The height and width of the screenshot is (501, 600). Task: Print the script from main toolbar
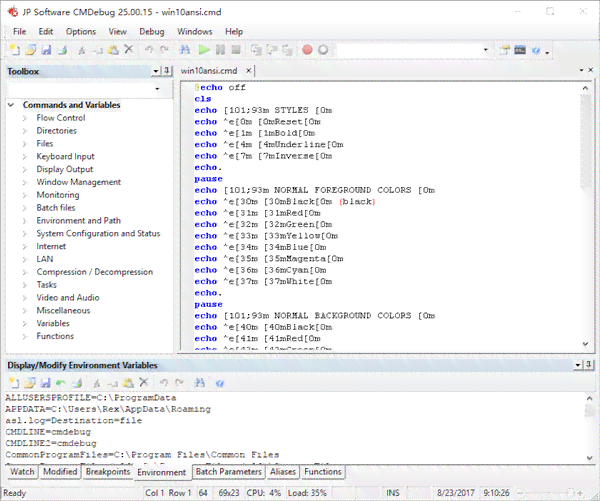coord(62,50)
